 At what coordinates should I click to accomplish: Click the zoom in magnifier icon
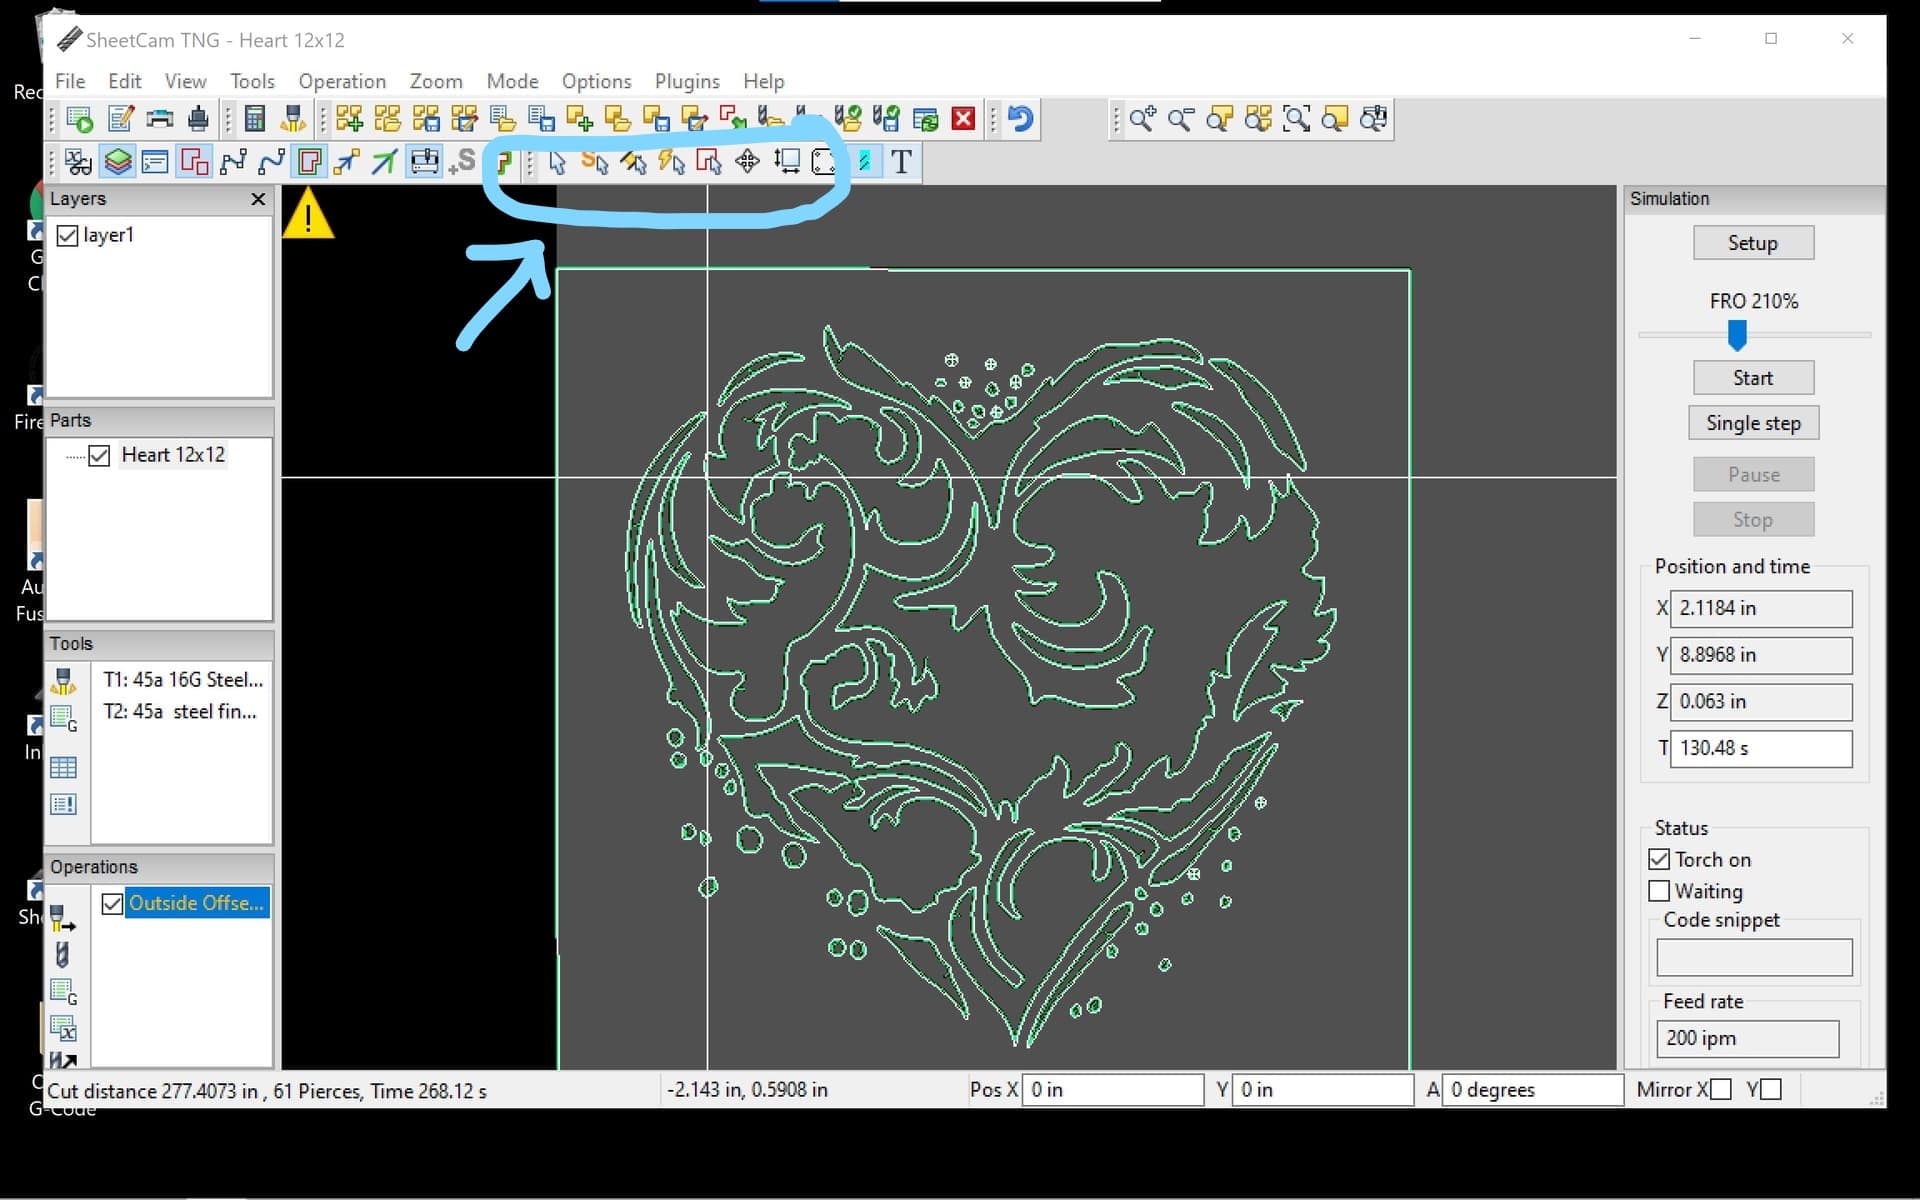coord(1142,119)
